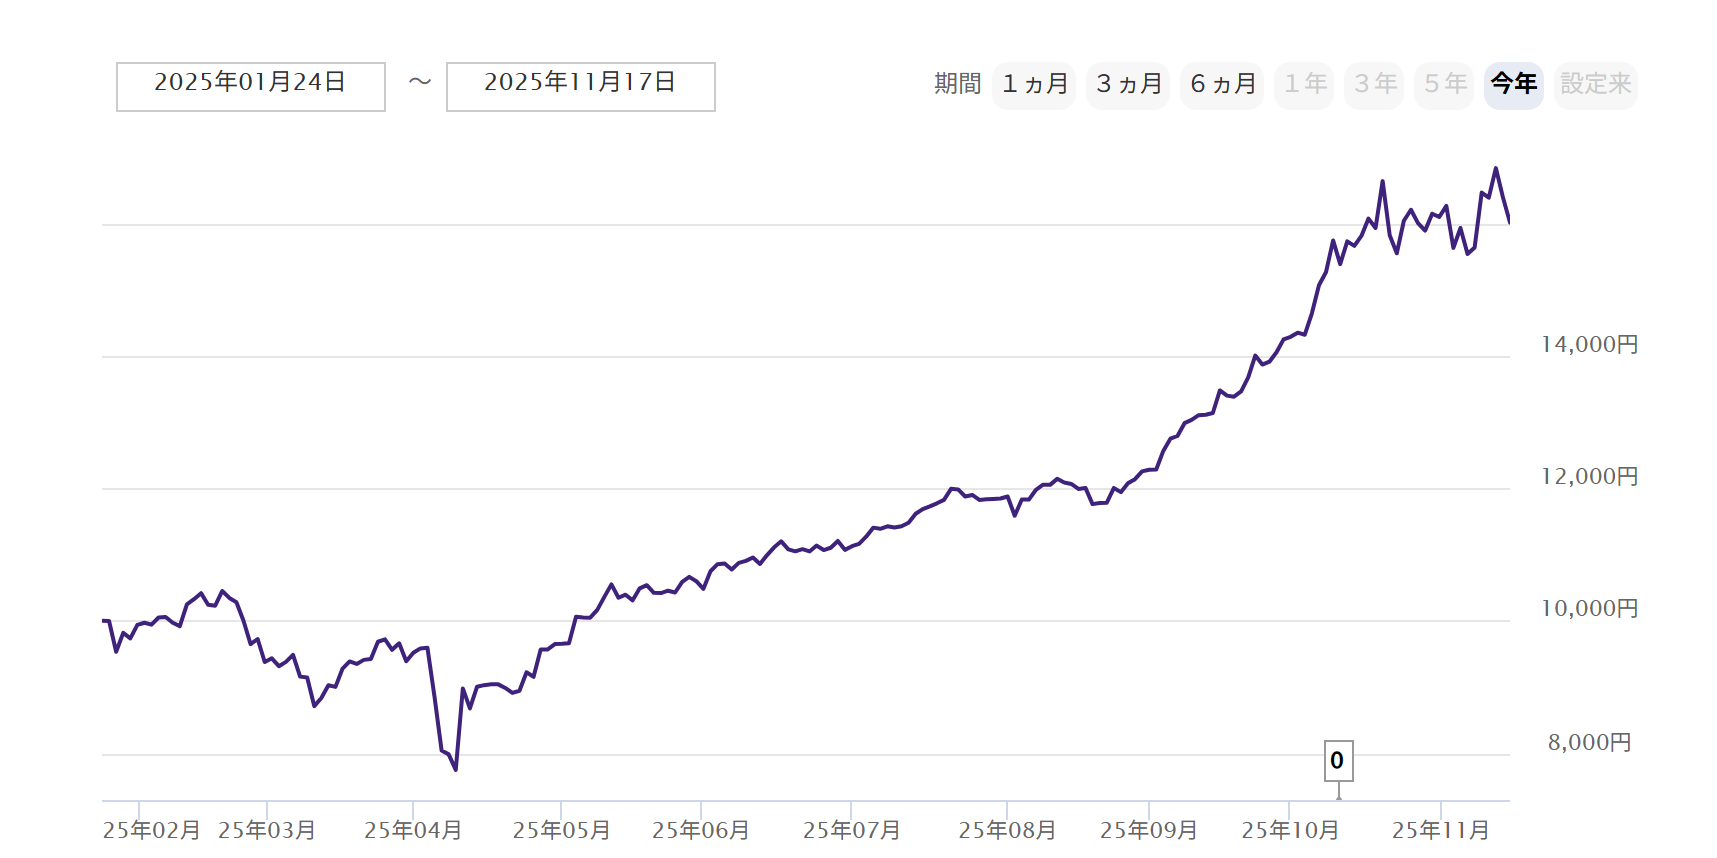Click the 期間 label
Image resolution: width=1717 pixels, height=858 pixels.
pos(957,85)
